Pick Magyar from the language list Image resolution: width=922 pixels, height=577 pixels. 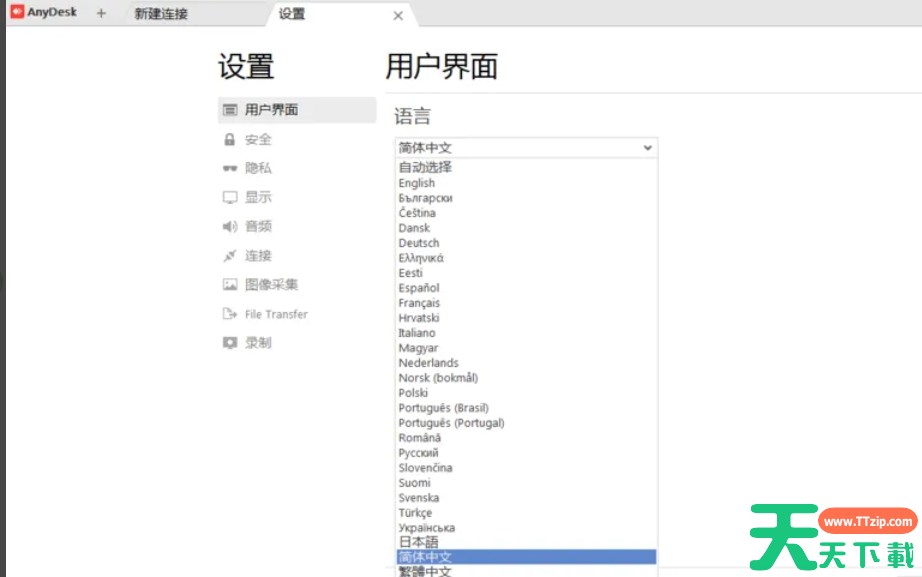pos(526,348)
